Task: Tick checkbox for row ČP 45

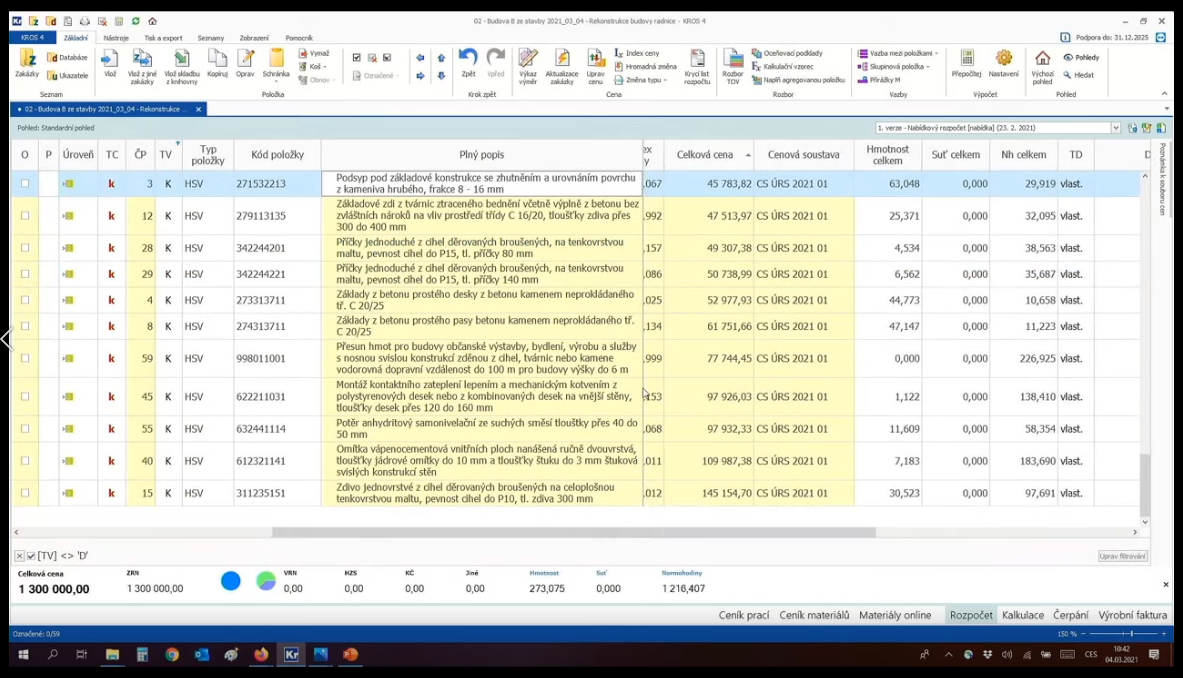Action: [25, 396]
